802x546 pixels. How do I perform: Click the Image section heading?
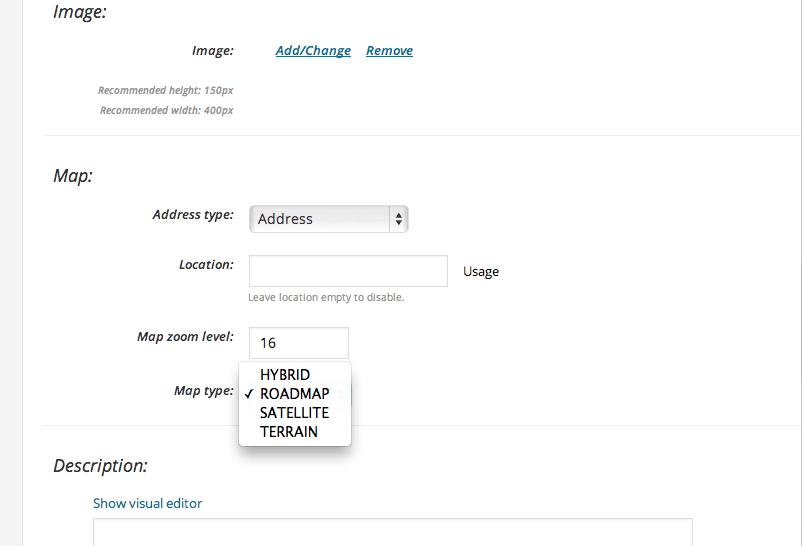click(x=80, y=12)
